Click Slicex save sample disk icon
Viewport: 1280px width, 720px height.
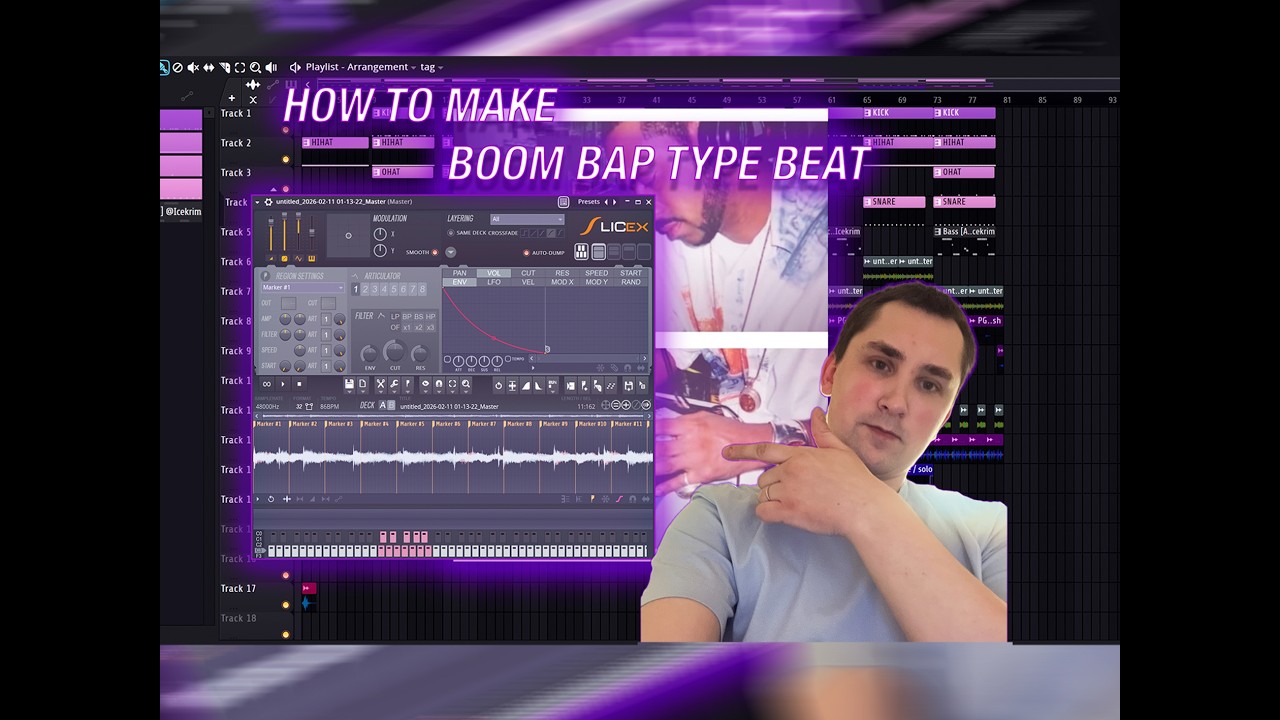click(349, 384)
